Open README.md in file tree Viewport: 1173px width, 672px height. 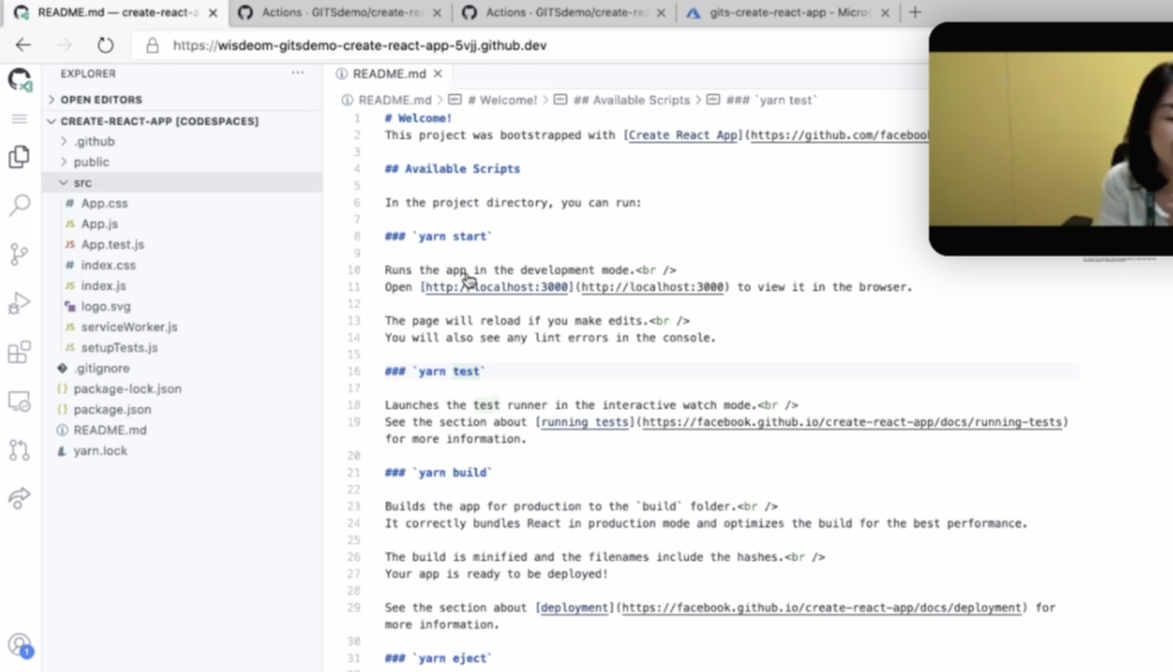tap(110, 430)
